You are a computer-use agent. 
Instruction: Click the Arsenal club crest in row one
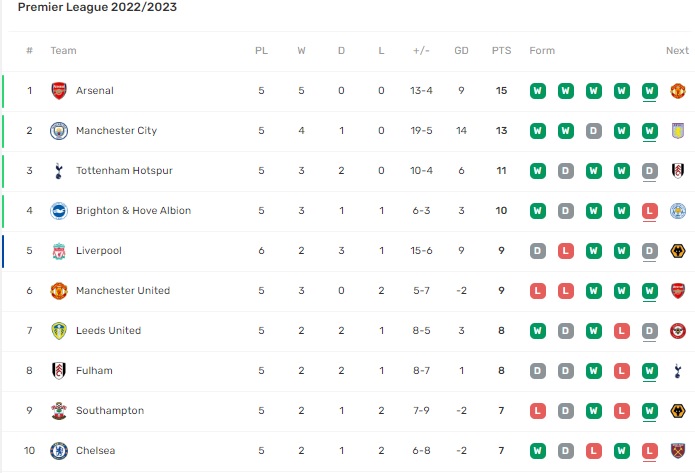coord(59,91)
